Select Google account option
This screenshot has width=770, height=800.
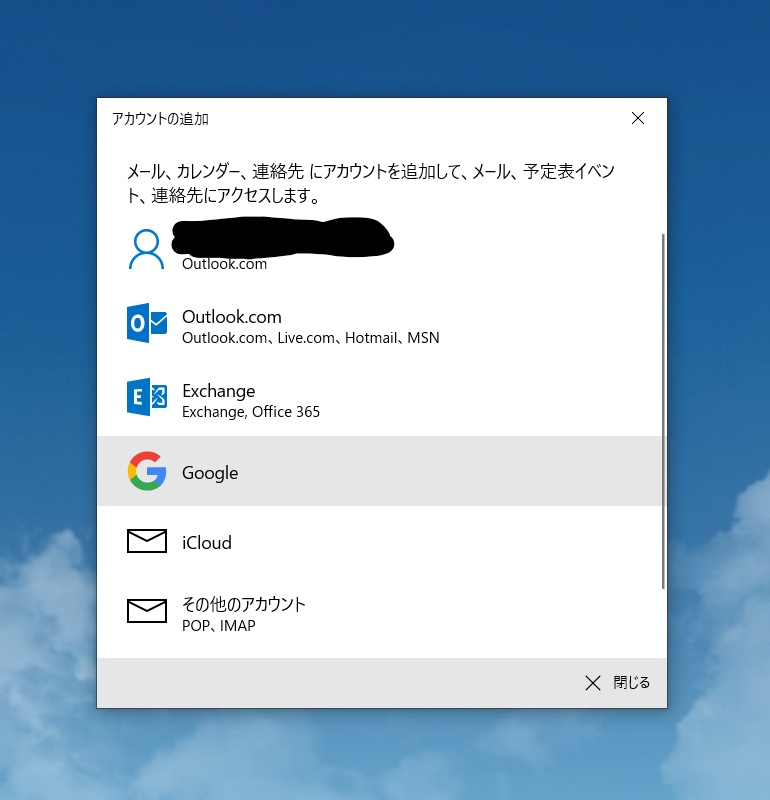(380, 471)
